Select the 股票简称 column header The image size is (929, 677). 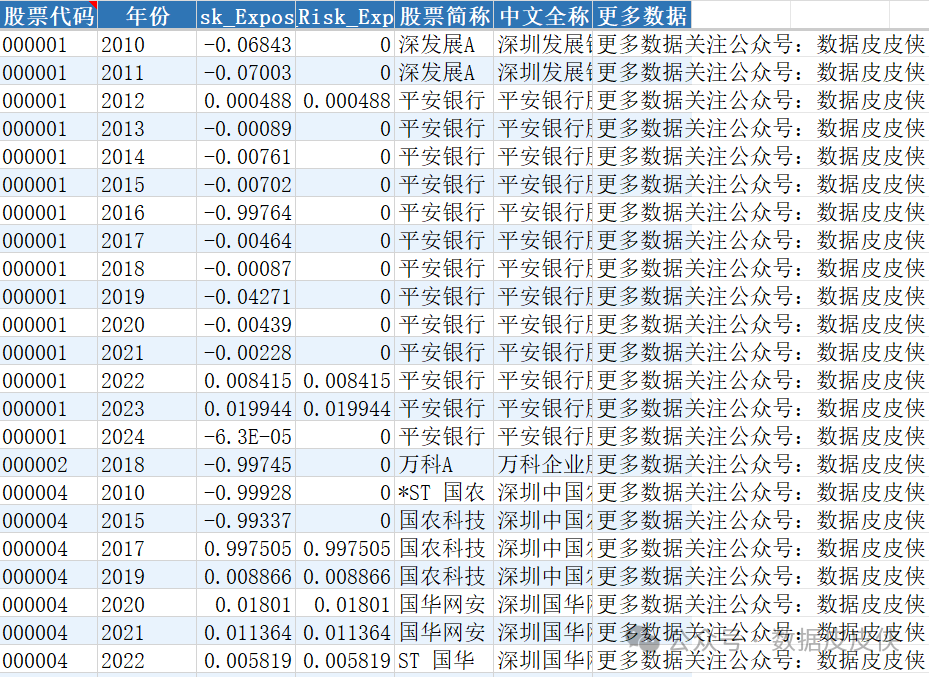[x=444, y=15]
